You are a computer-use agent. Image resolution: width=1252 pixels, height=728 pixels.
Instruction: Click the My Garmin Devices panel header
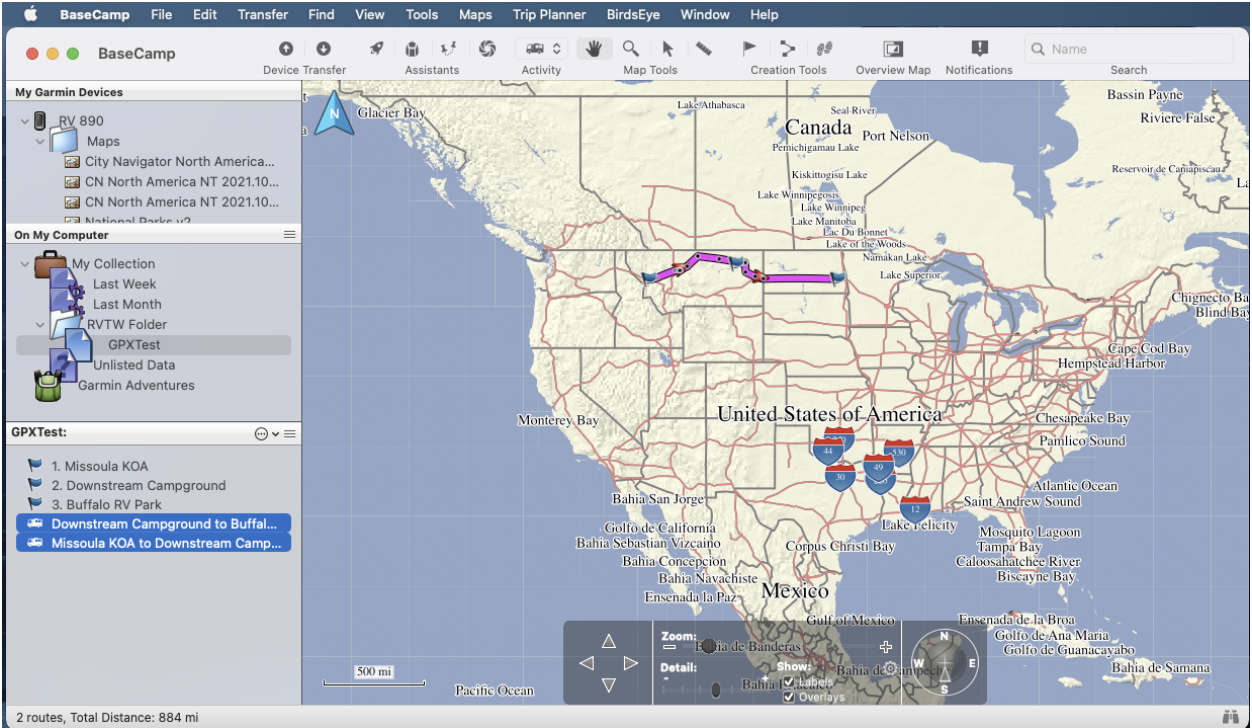coord(153,92)
